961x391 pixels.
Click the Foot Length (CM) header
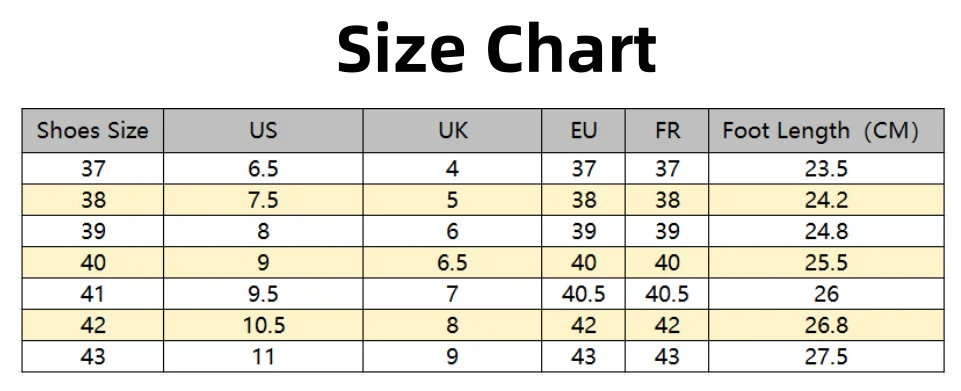point(826,131)
